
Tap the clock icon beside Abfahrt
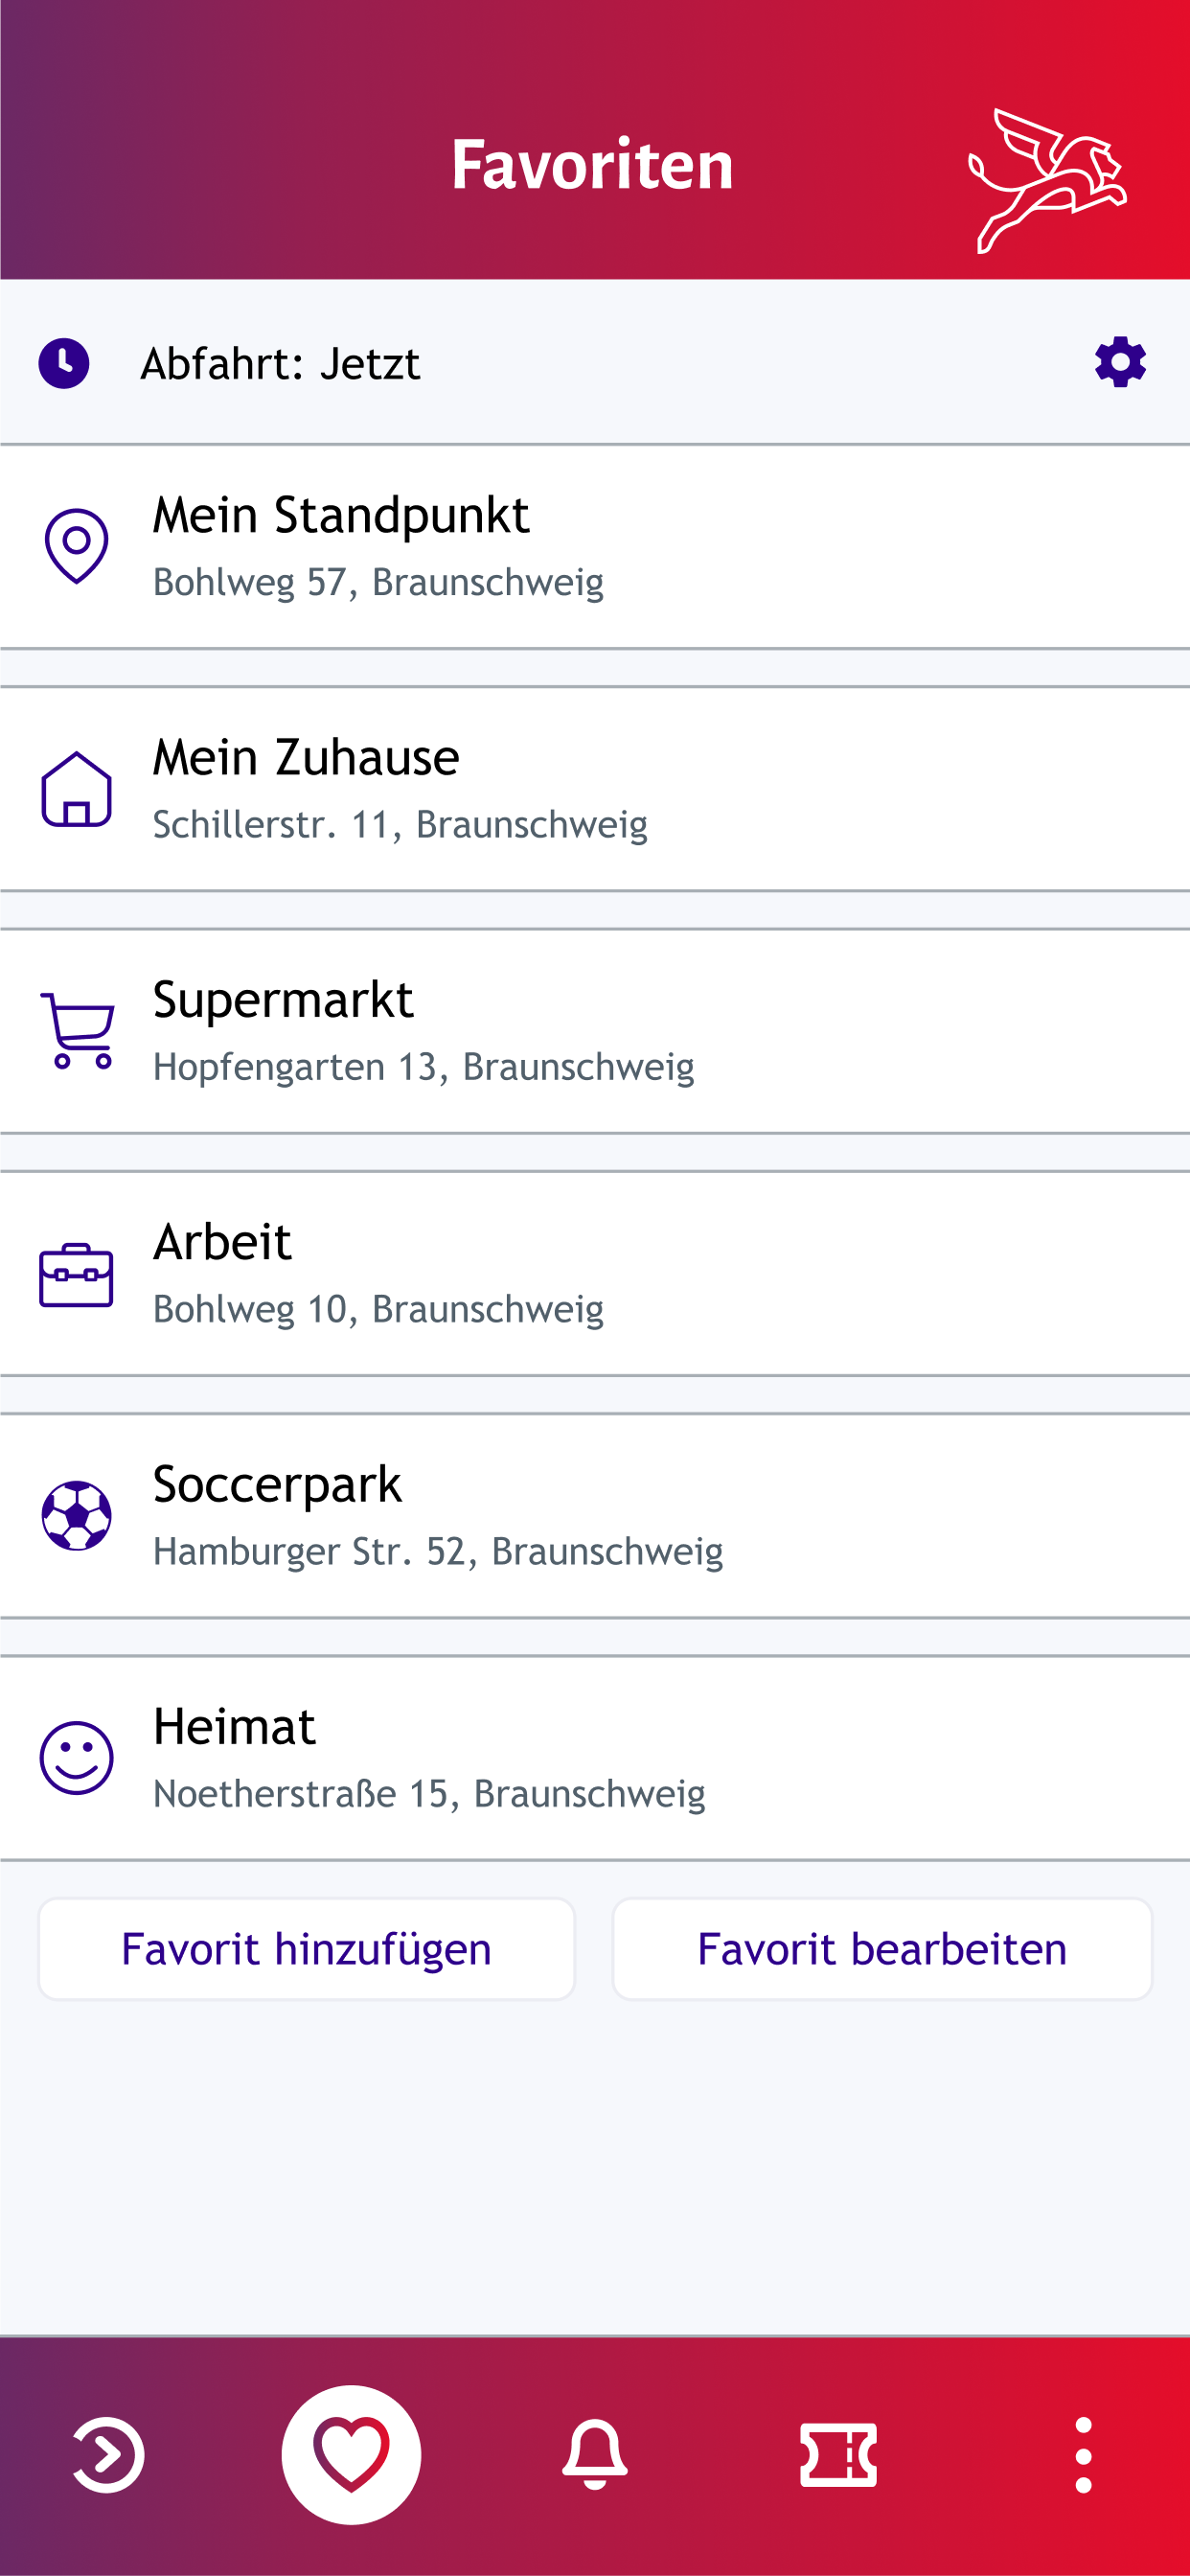tap(64, 363)
